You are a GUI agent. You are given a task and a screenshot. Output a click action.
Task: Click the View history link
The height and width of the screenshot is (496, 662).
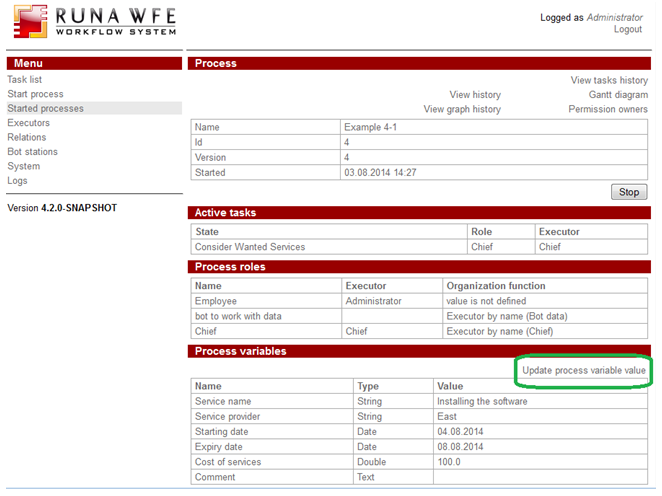click(x=475, y=95)
